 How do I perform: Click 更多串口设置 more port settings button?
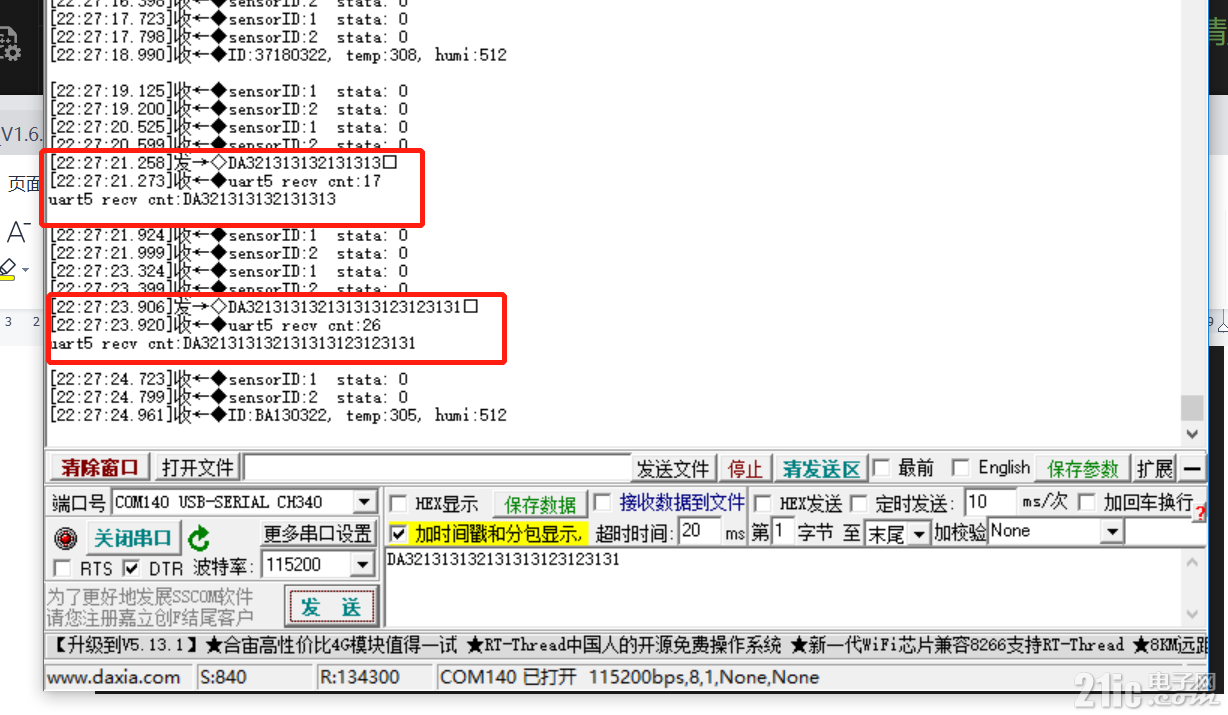pos(317,533)
